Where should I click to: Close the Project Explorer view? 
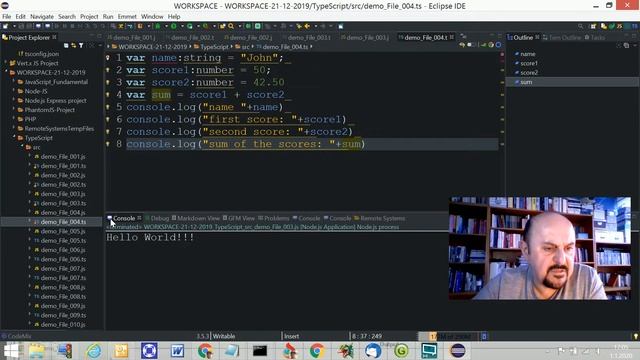tap(54, 37)
